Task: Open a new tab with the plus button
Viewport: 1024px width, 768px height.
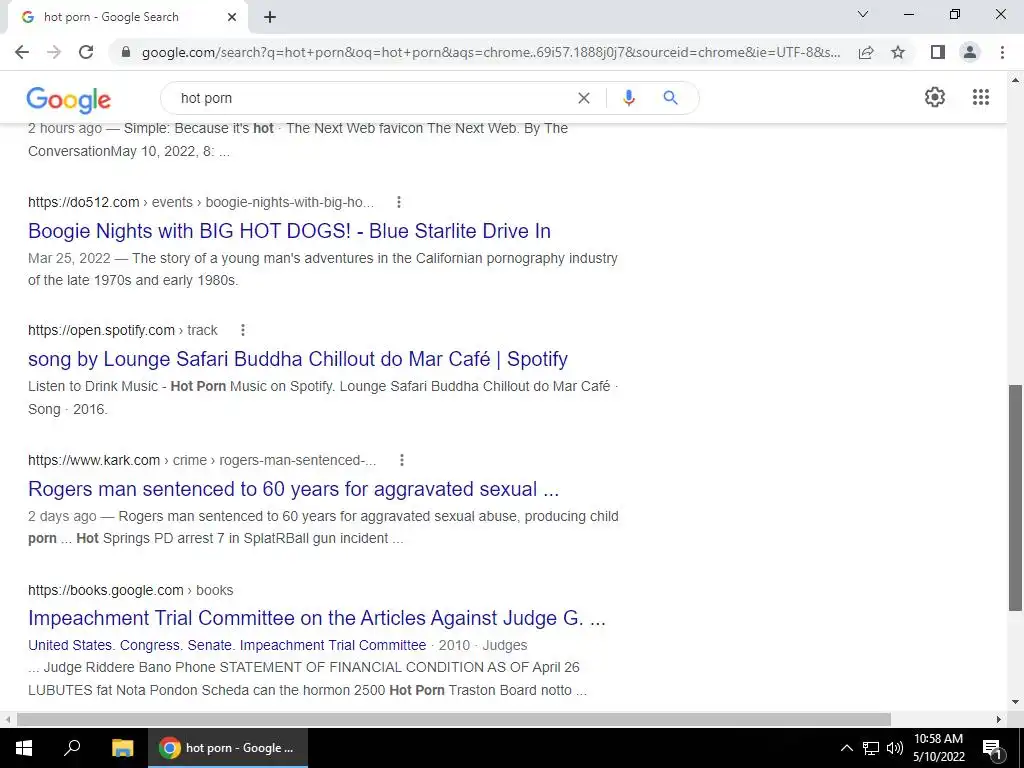Action: [270, 17]
